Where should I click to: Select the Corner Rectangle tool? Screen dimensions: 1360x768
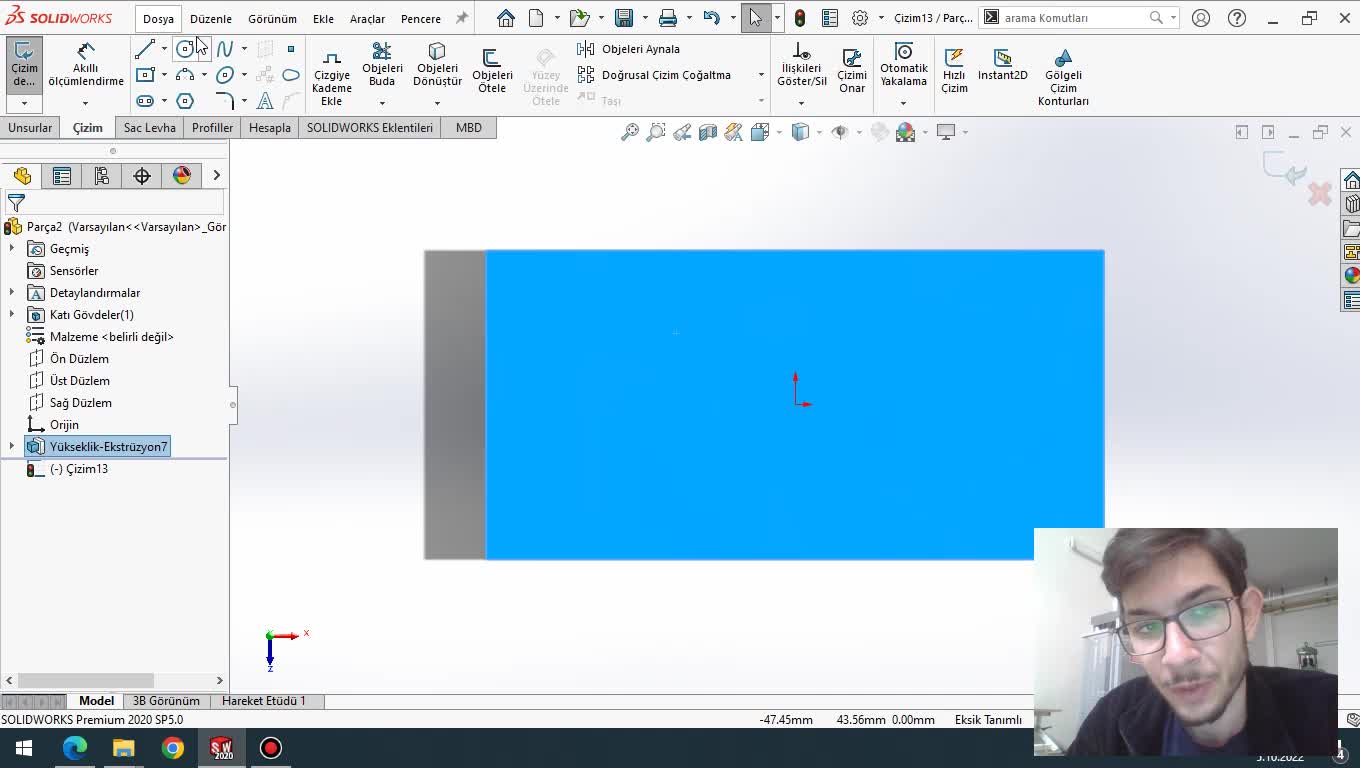tap(145, 75)
